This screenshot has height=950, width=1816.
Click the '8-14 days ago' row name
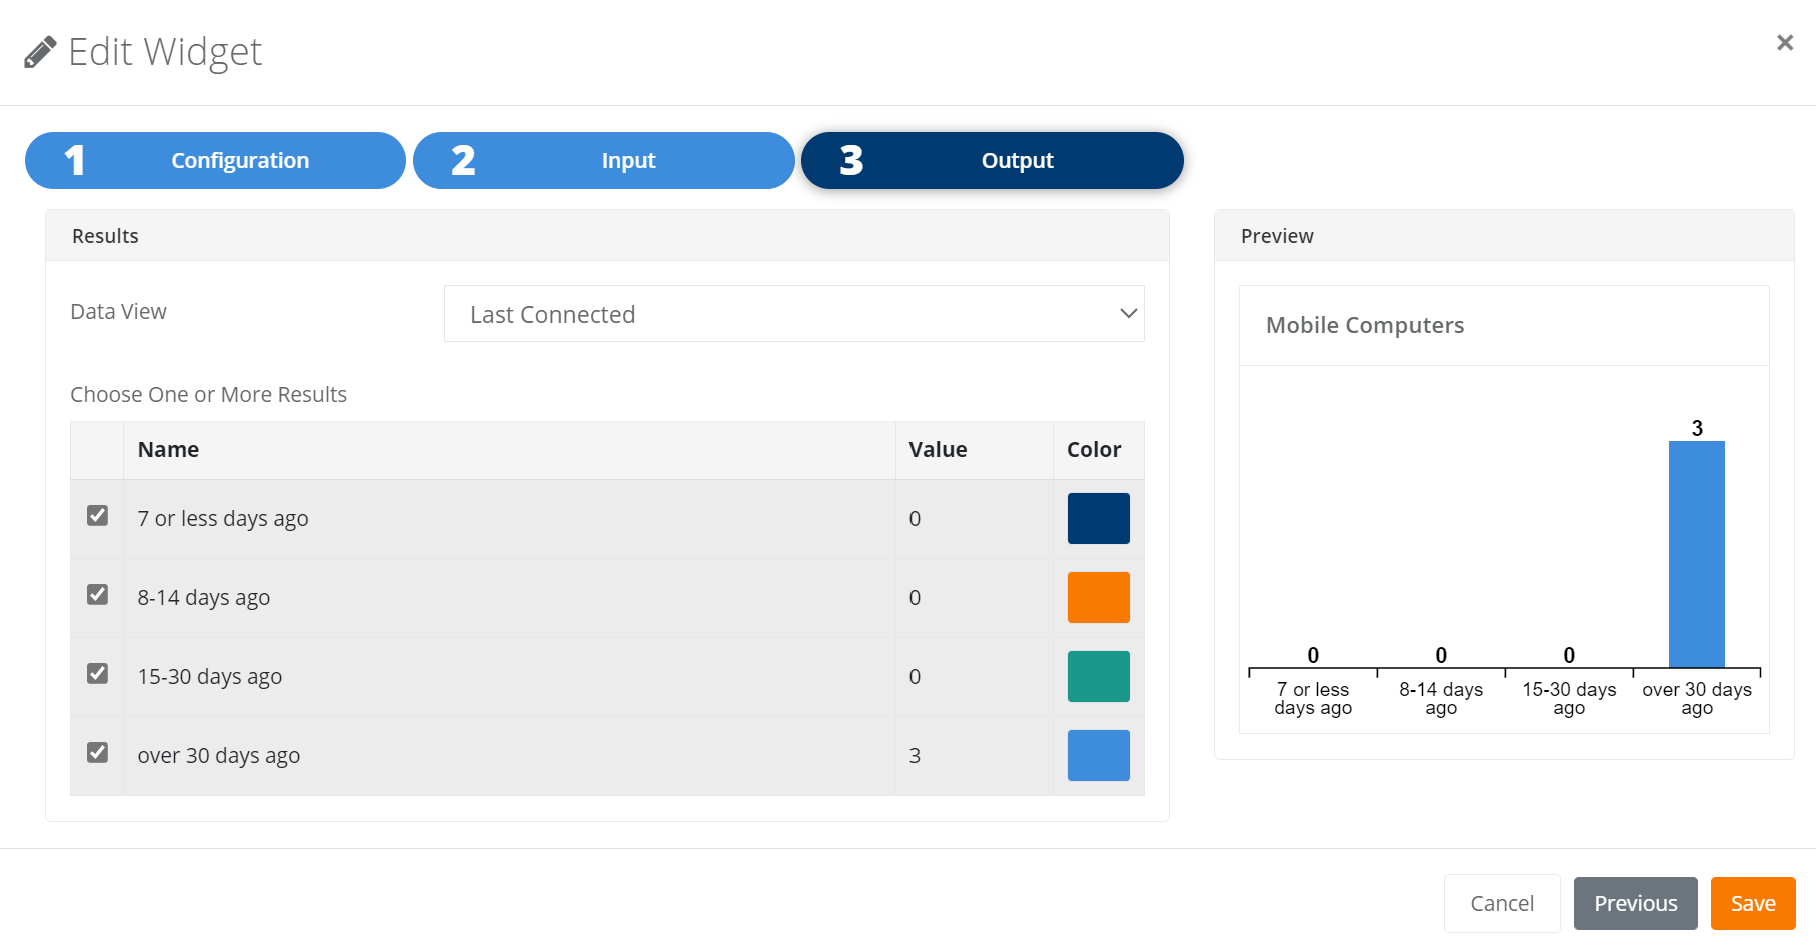pyautogui.click(x=204, y=598)
